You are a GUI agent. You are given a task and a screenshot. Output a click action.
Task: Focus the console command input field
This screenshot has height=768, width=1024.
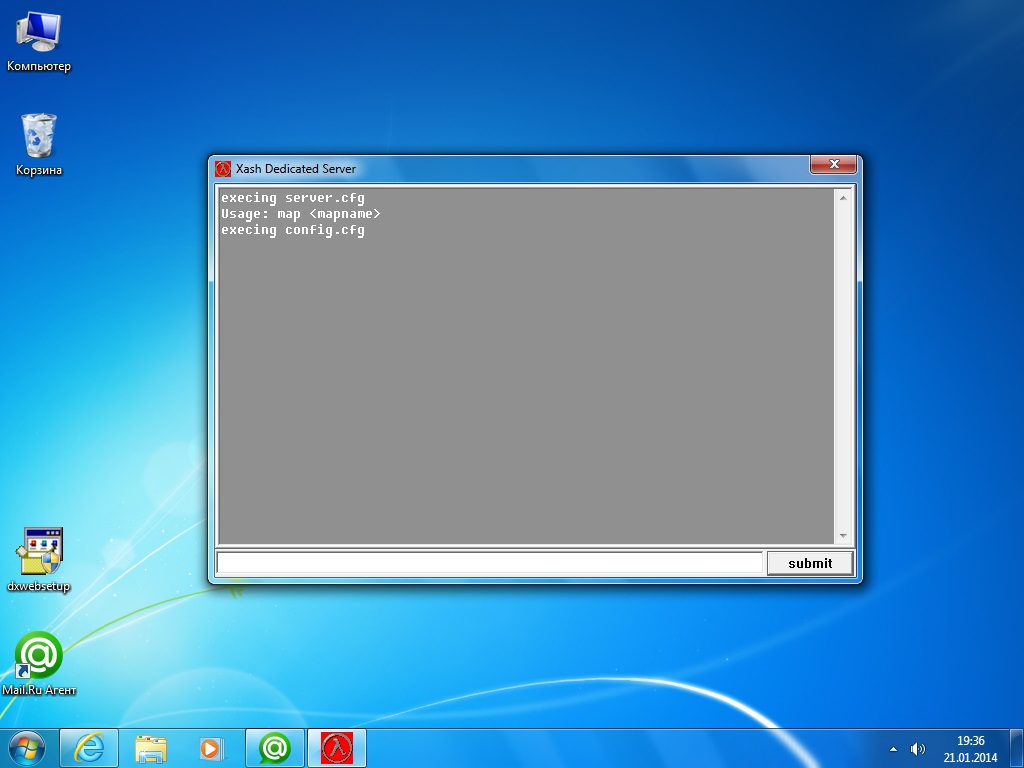pos(490,563)
